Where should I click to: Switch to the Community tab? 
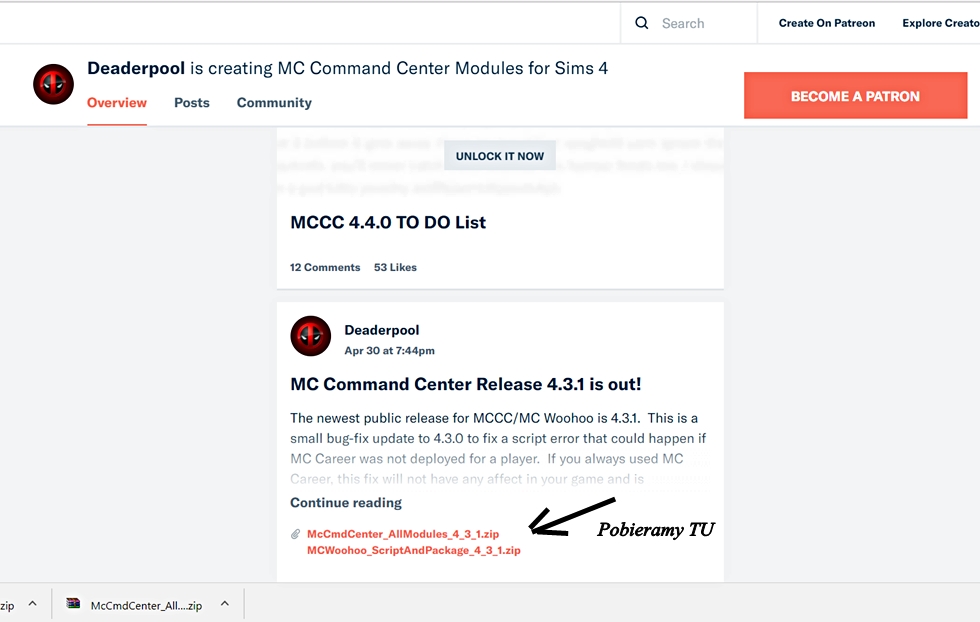click(x=274, y=103)
